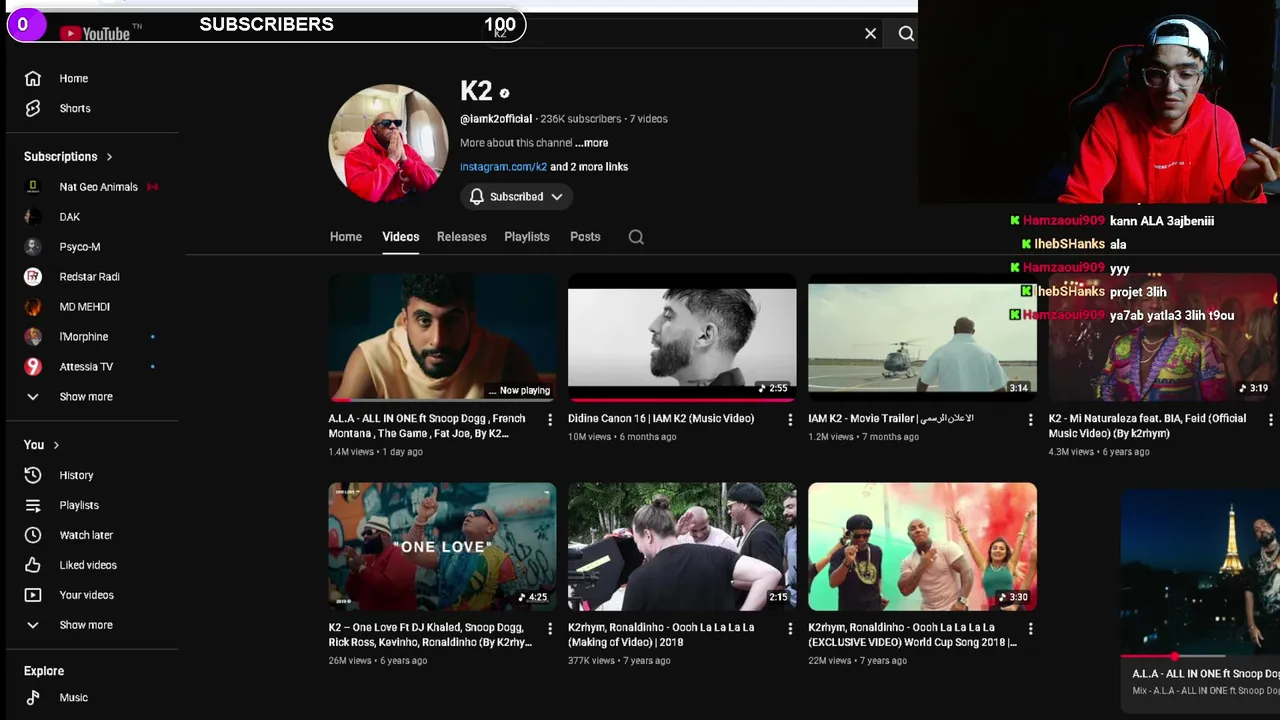Screen dimensions: 1280x720
Task: Click 236K subscribers text
Action: click(581, 119)
